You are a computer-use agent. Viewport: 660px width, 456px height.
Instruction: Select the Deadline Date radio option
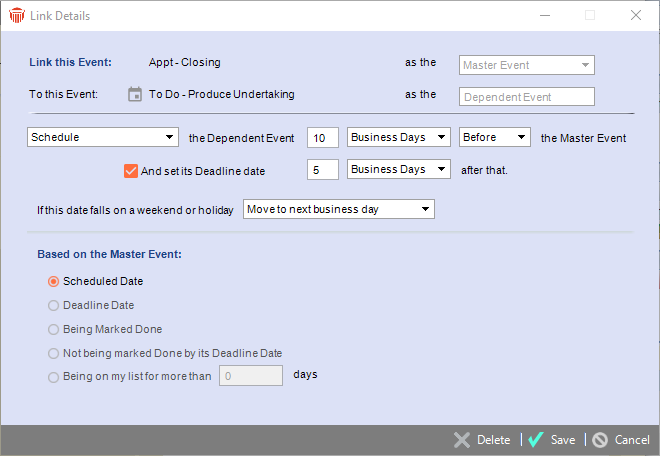coord(54,306)
